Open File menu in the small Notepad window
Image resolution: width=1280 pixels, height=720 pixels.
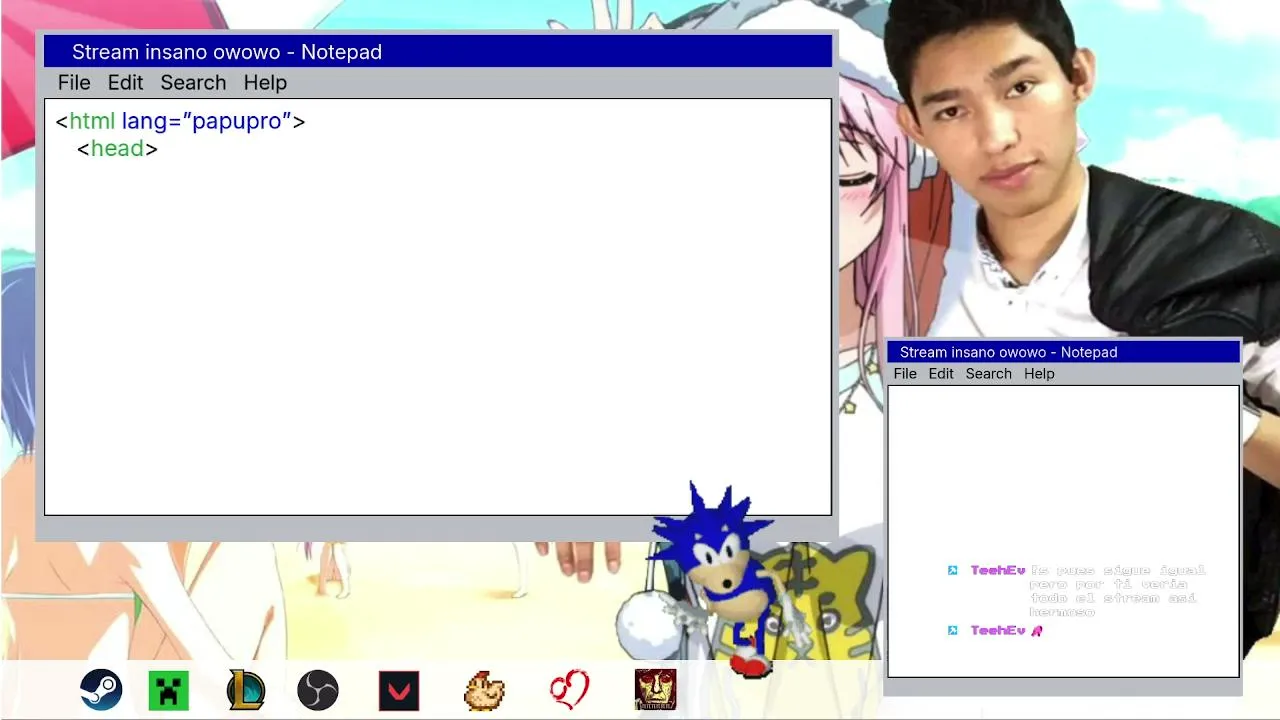tap(905, 374)
